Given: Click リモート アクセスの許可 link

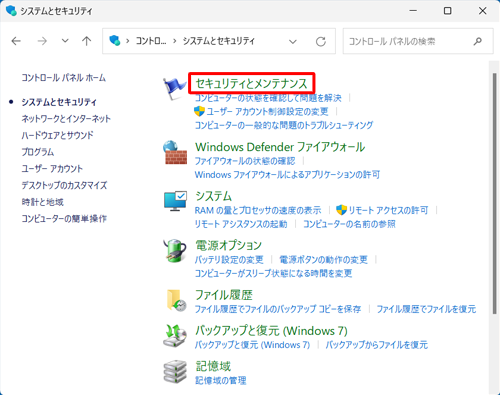Looking at the screenshot, I should 388,210.
